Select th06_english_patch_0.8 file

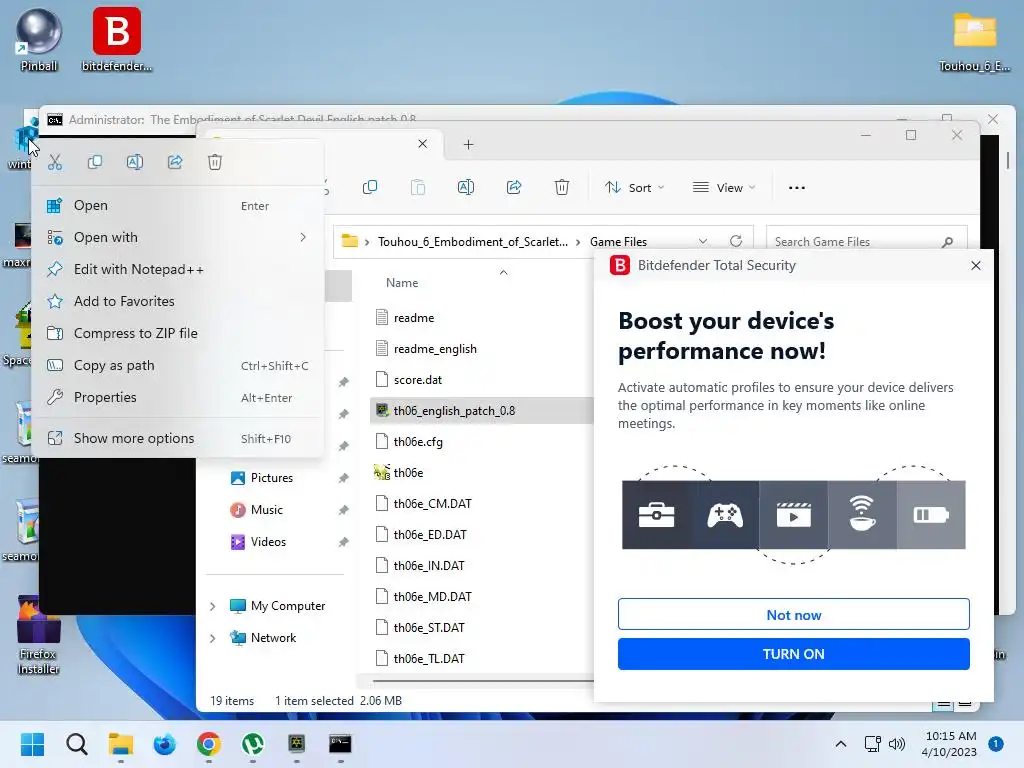pos(481,411)
